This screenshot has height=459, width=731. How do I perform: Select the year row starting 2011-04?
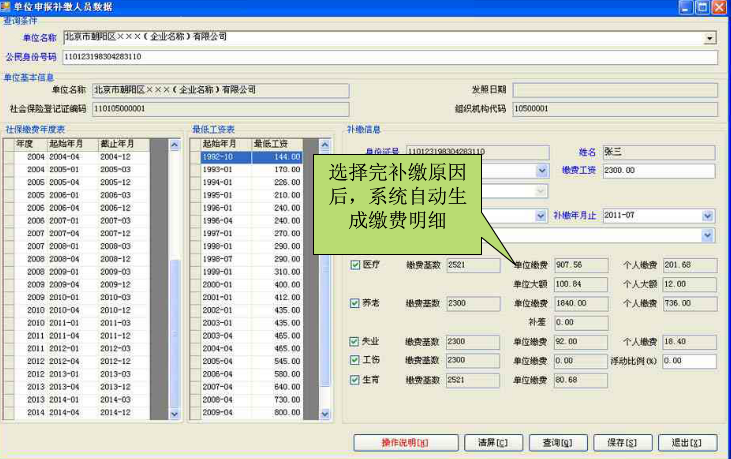(82, 336)
